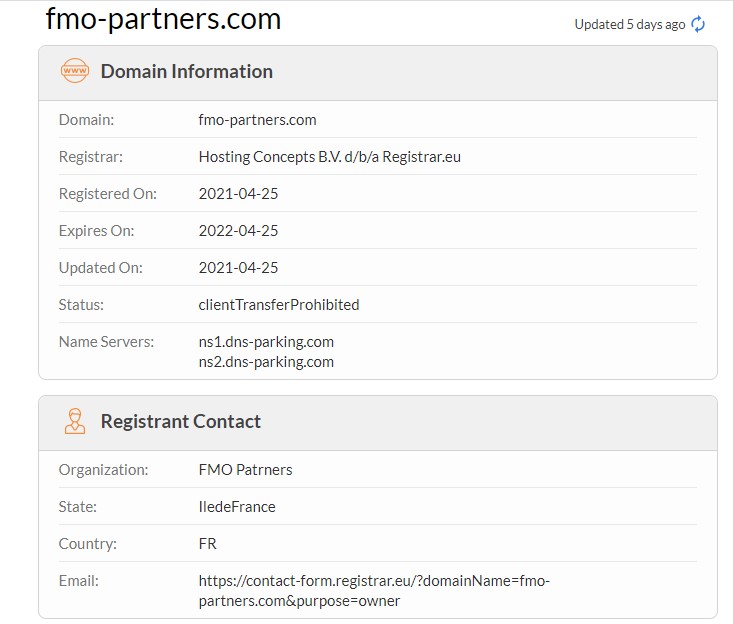Click the Registered On date 2021-04-25
The image size is (733, 624).
coord(238,194)
